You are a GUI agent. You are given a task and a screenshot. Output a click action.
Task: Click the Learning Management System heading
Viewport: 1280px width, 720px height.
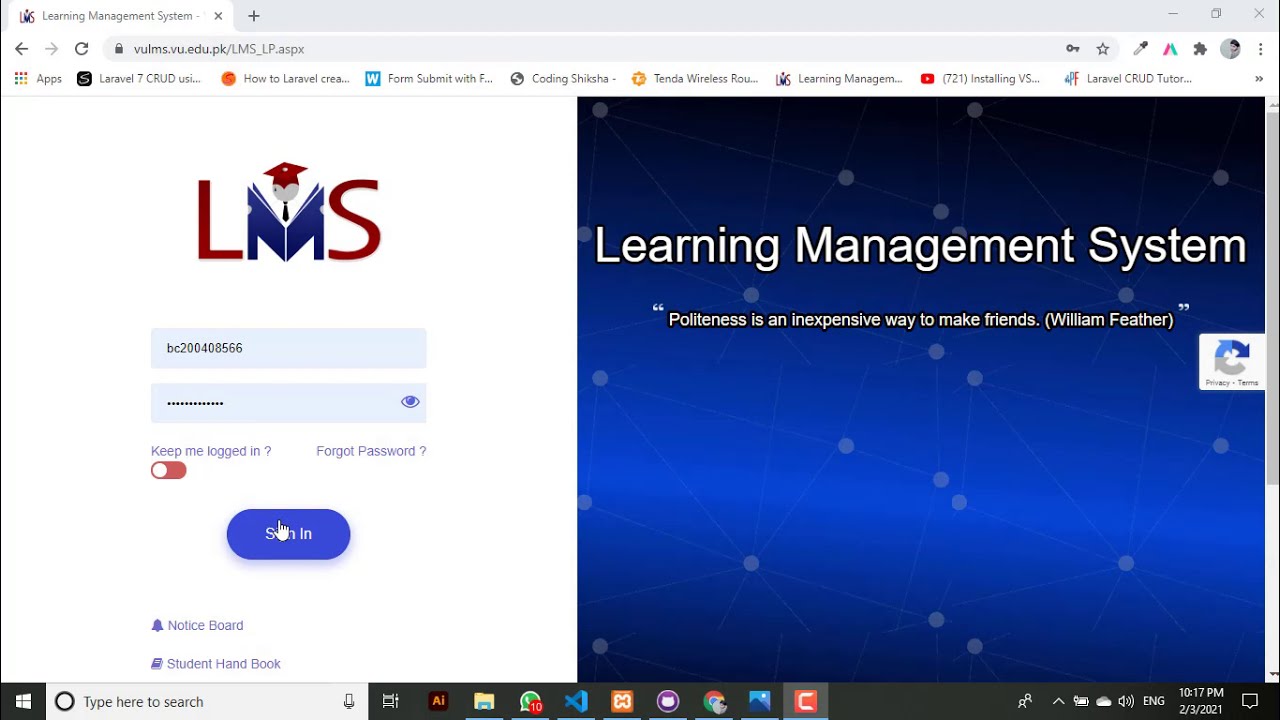coord(920,245)
